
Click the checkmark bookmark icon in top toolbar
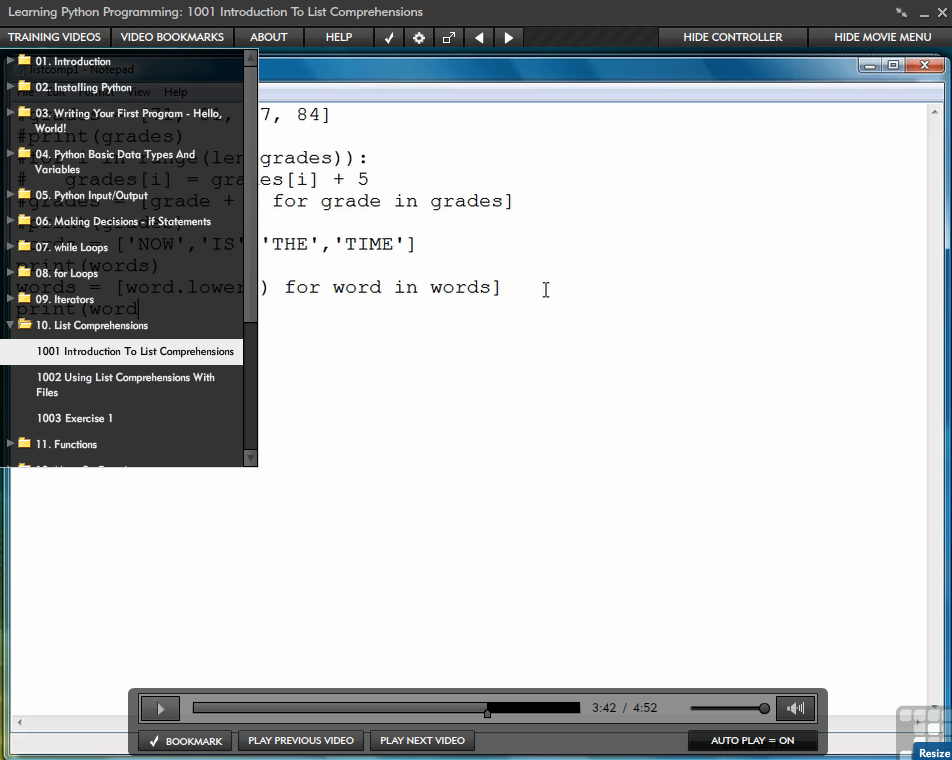[x=389, y=37]
